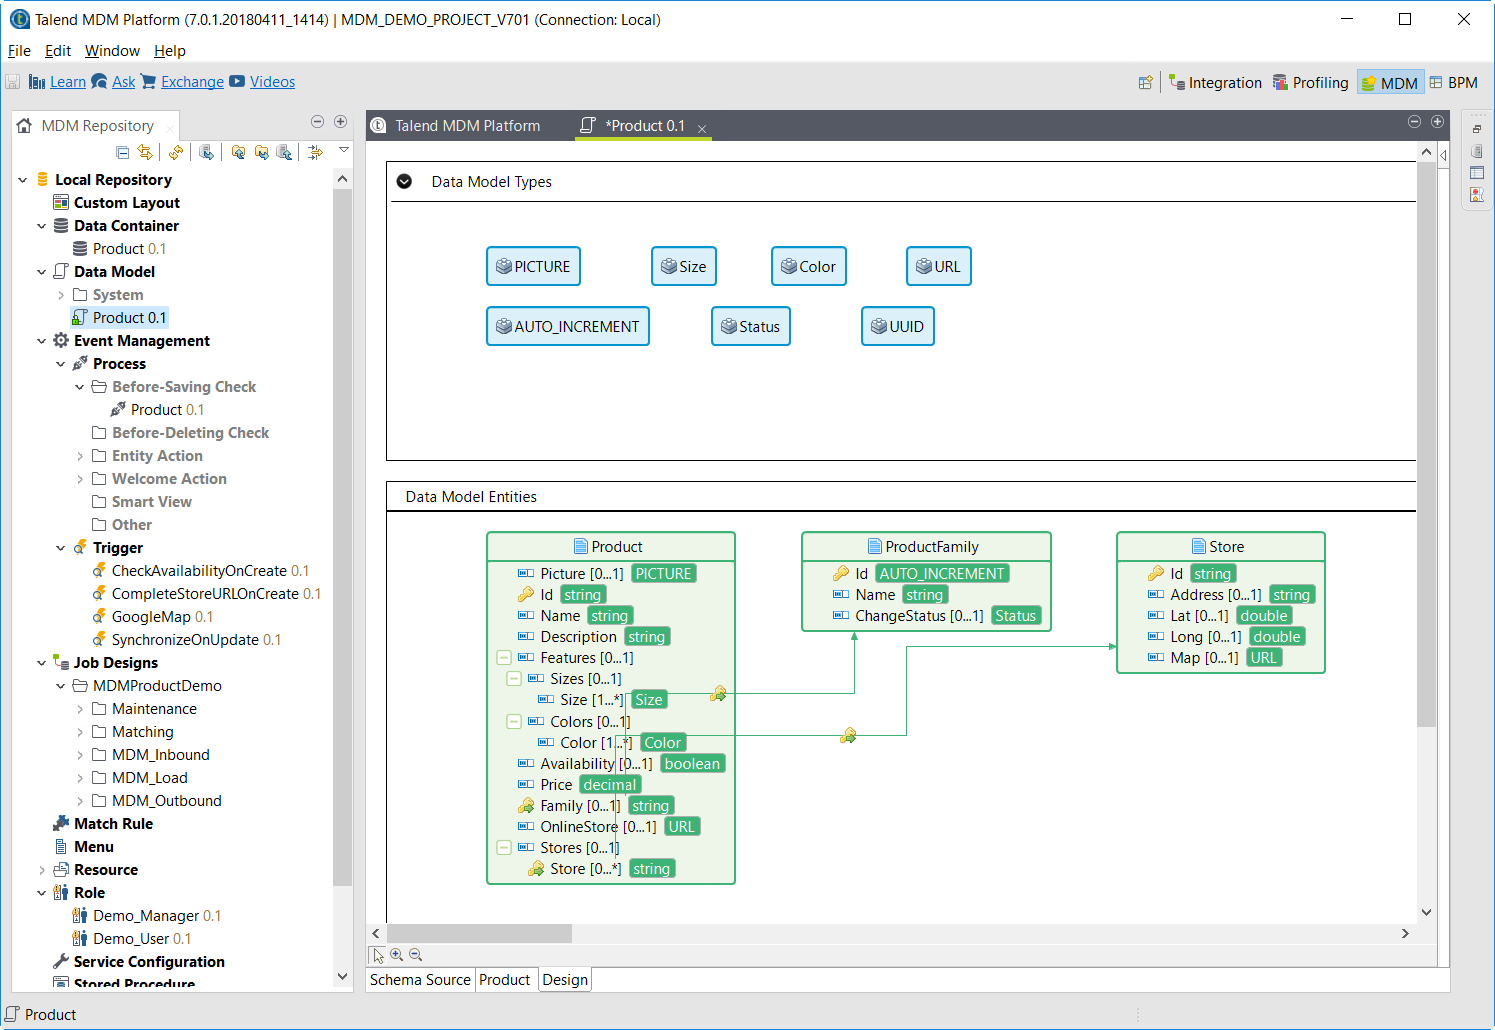Click the horizontal scrollbar thumb under diagram

(479, 933)
